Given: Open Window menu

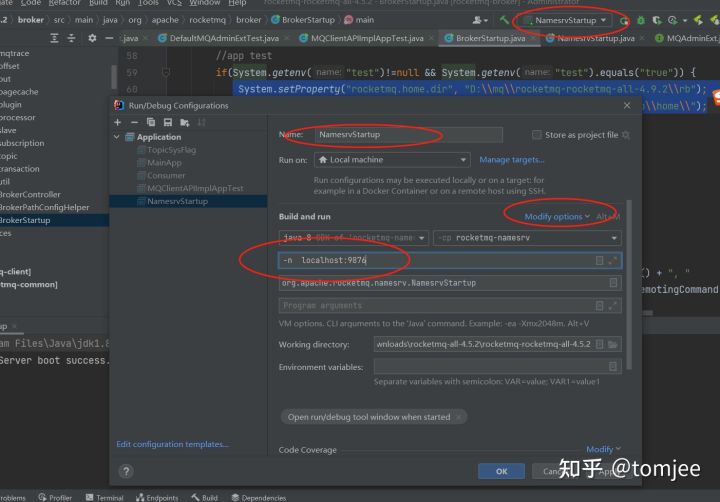Looking at the screenshot, I should click(205, 3).
